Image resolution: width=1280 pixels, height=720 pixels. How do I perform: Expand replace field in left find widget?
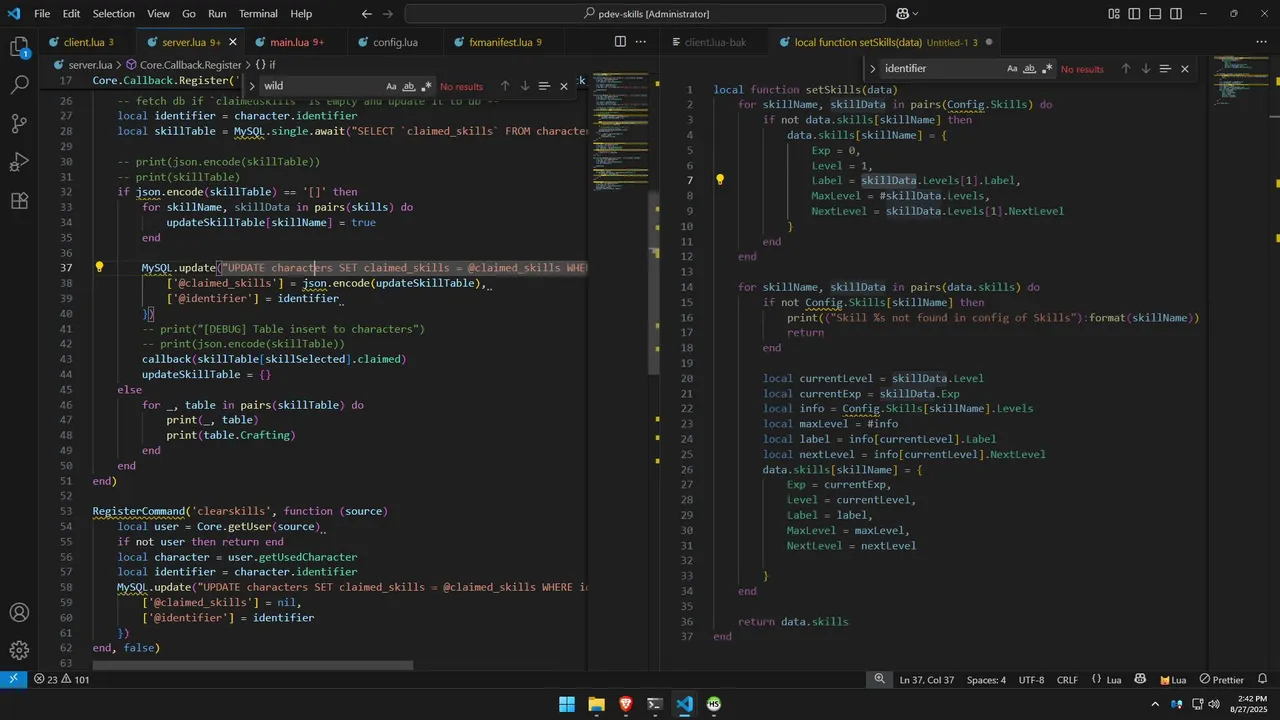click(x=252, y=86)
